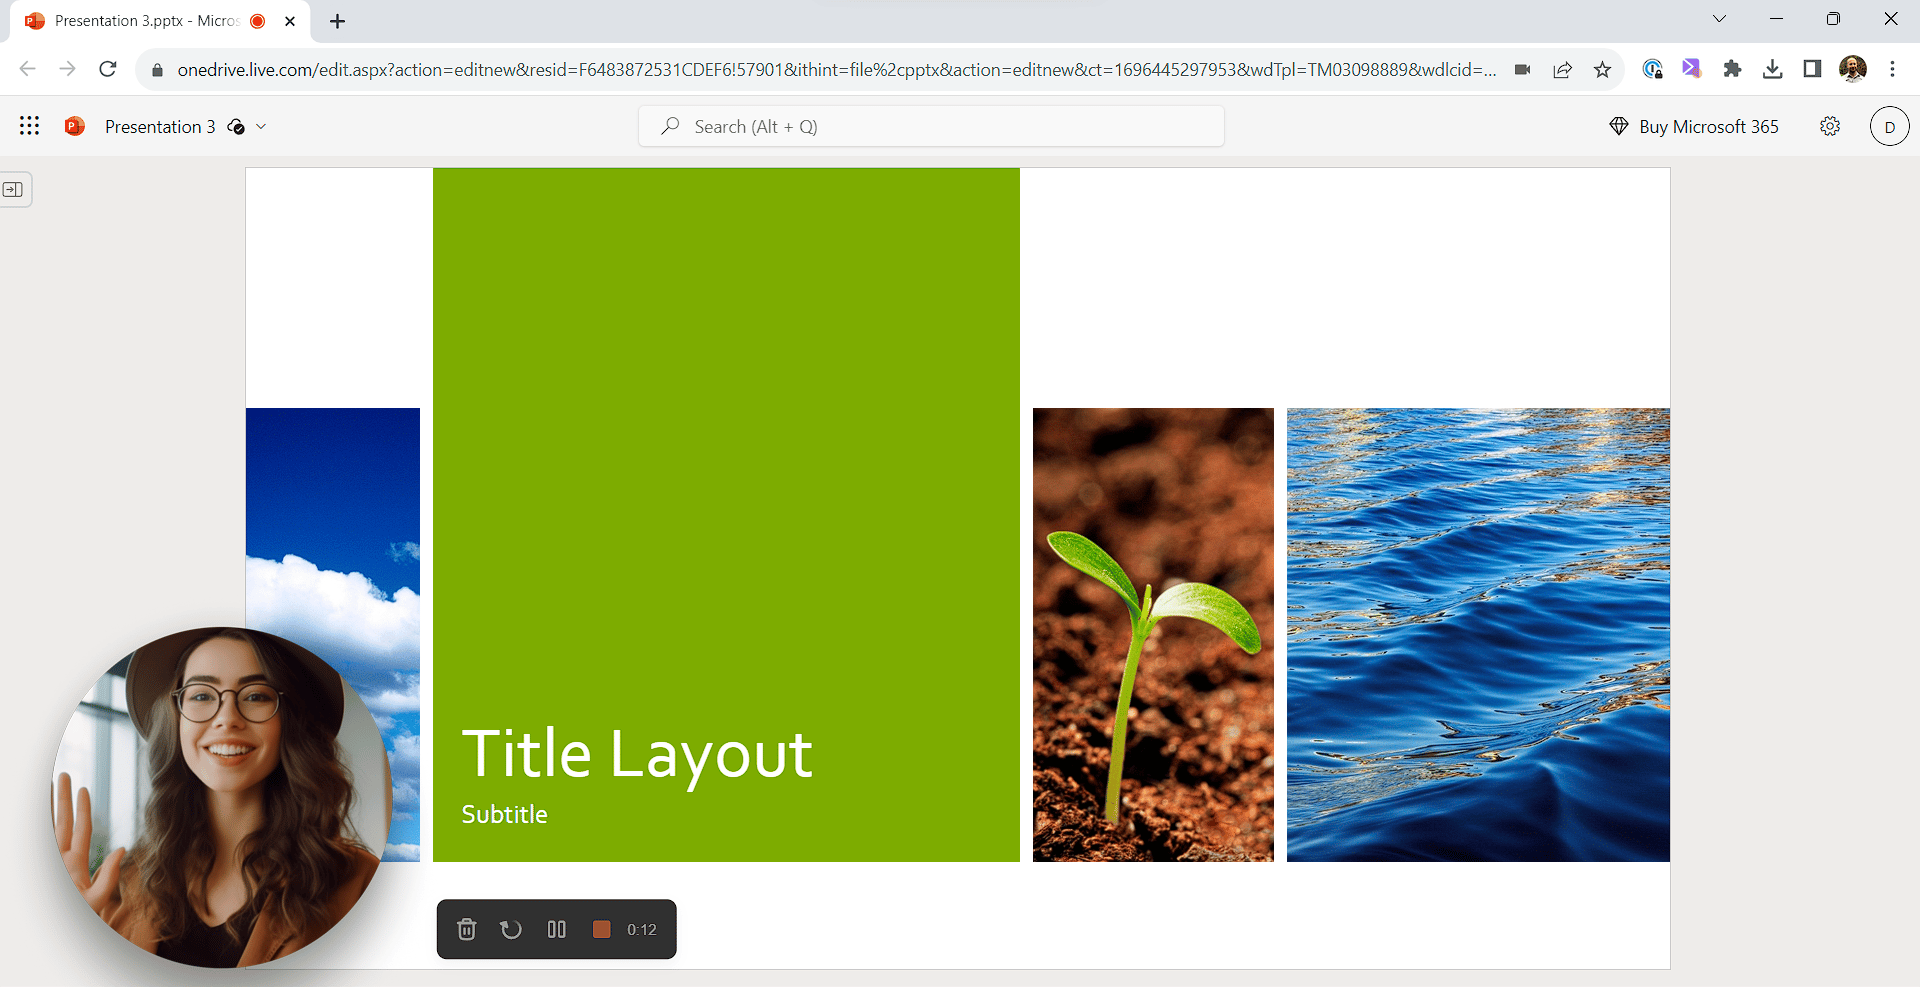
Task: Delete the recording with the trash icon
Action: pyautogui.click(x=466, y=929)
